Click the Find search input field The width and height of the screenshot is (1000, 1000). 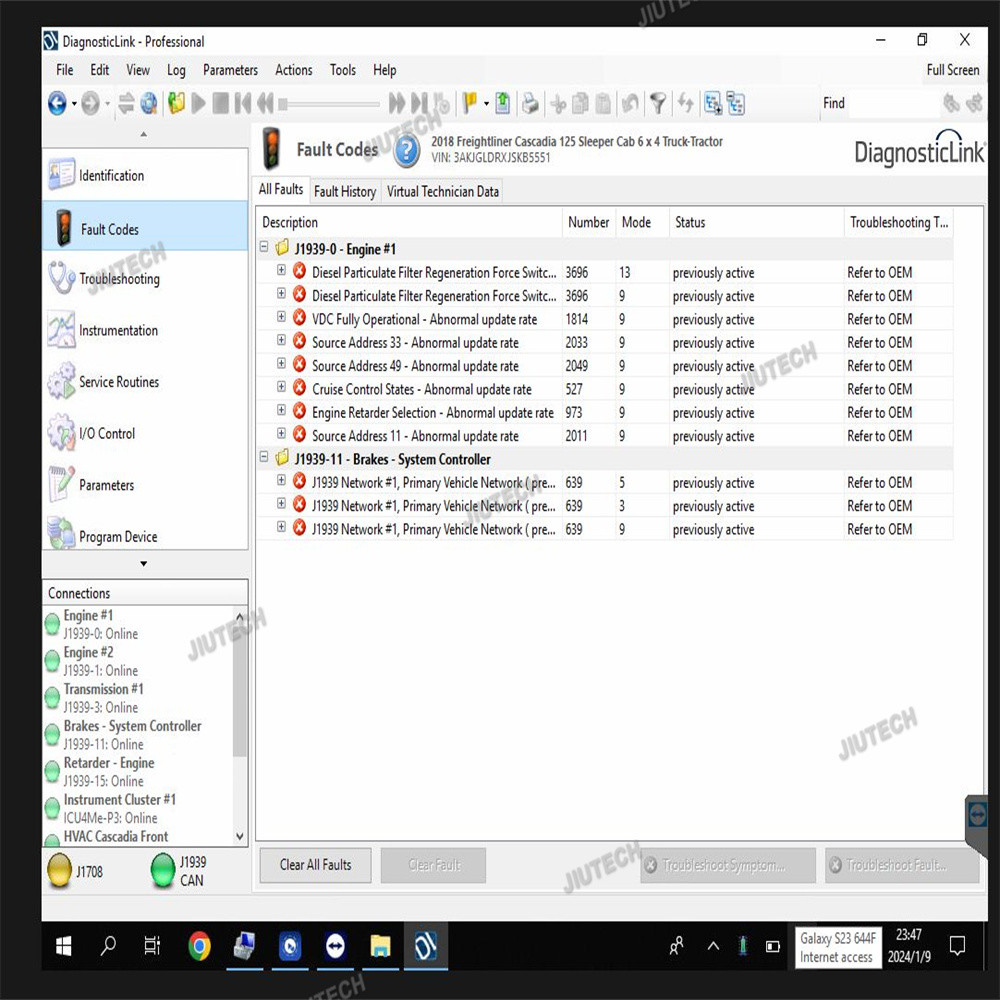pos(892,103)
